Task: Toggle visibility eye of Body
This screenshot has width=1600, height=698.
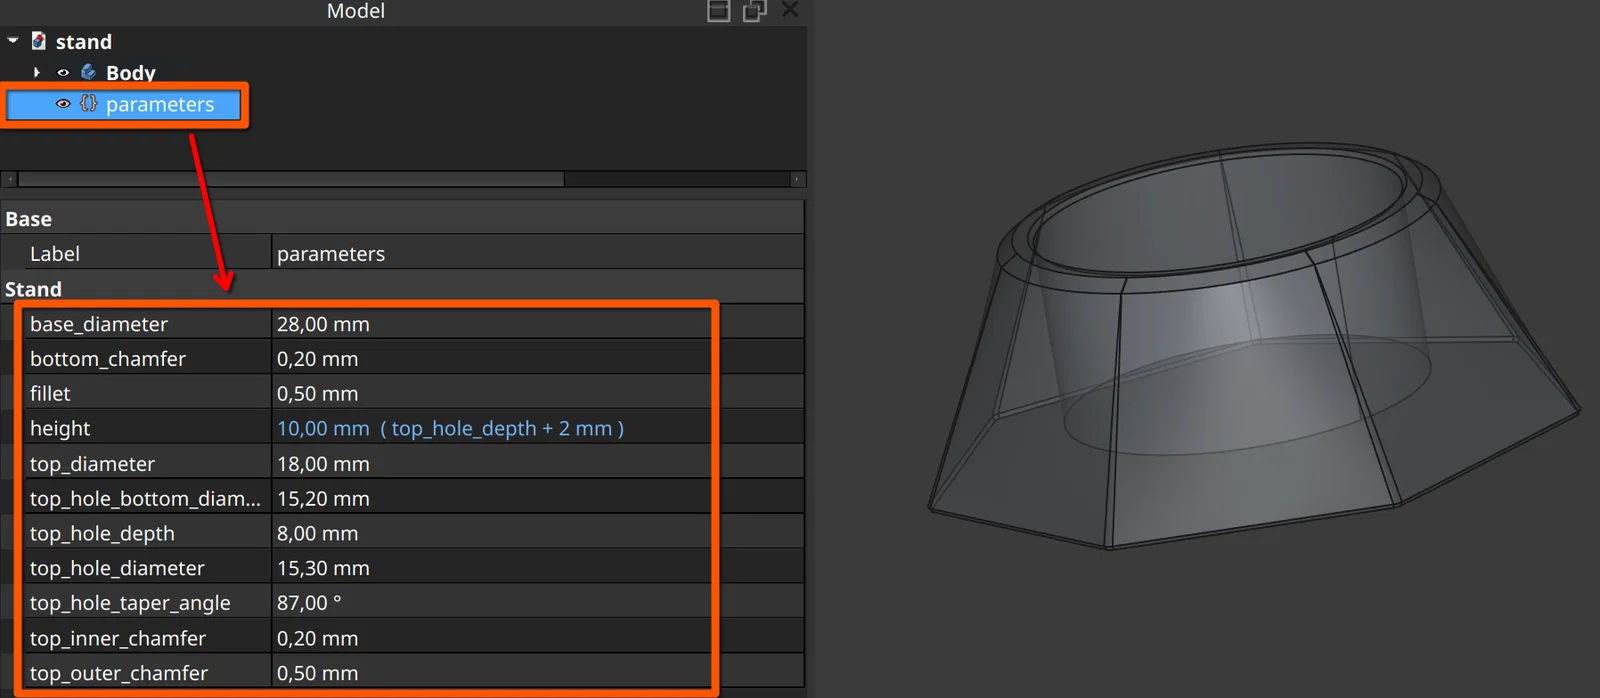Action: click(63, 72)
